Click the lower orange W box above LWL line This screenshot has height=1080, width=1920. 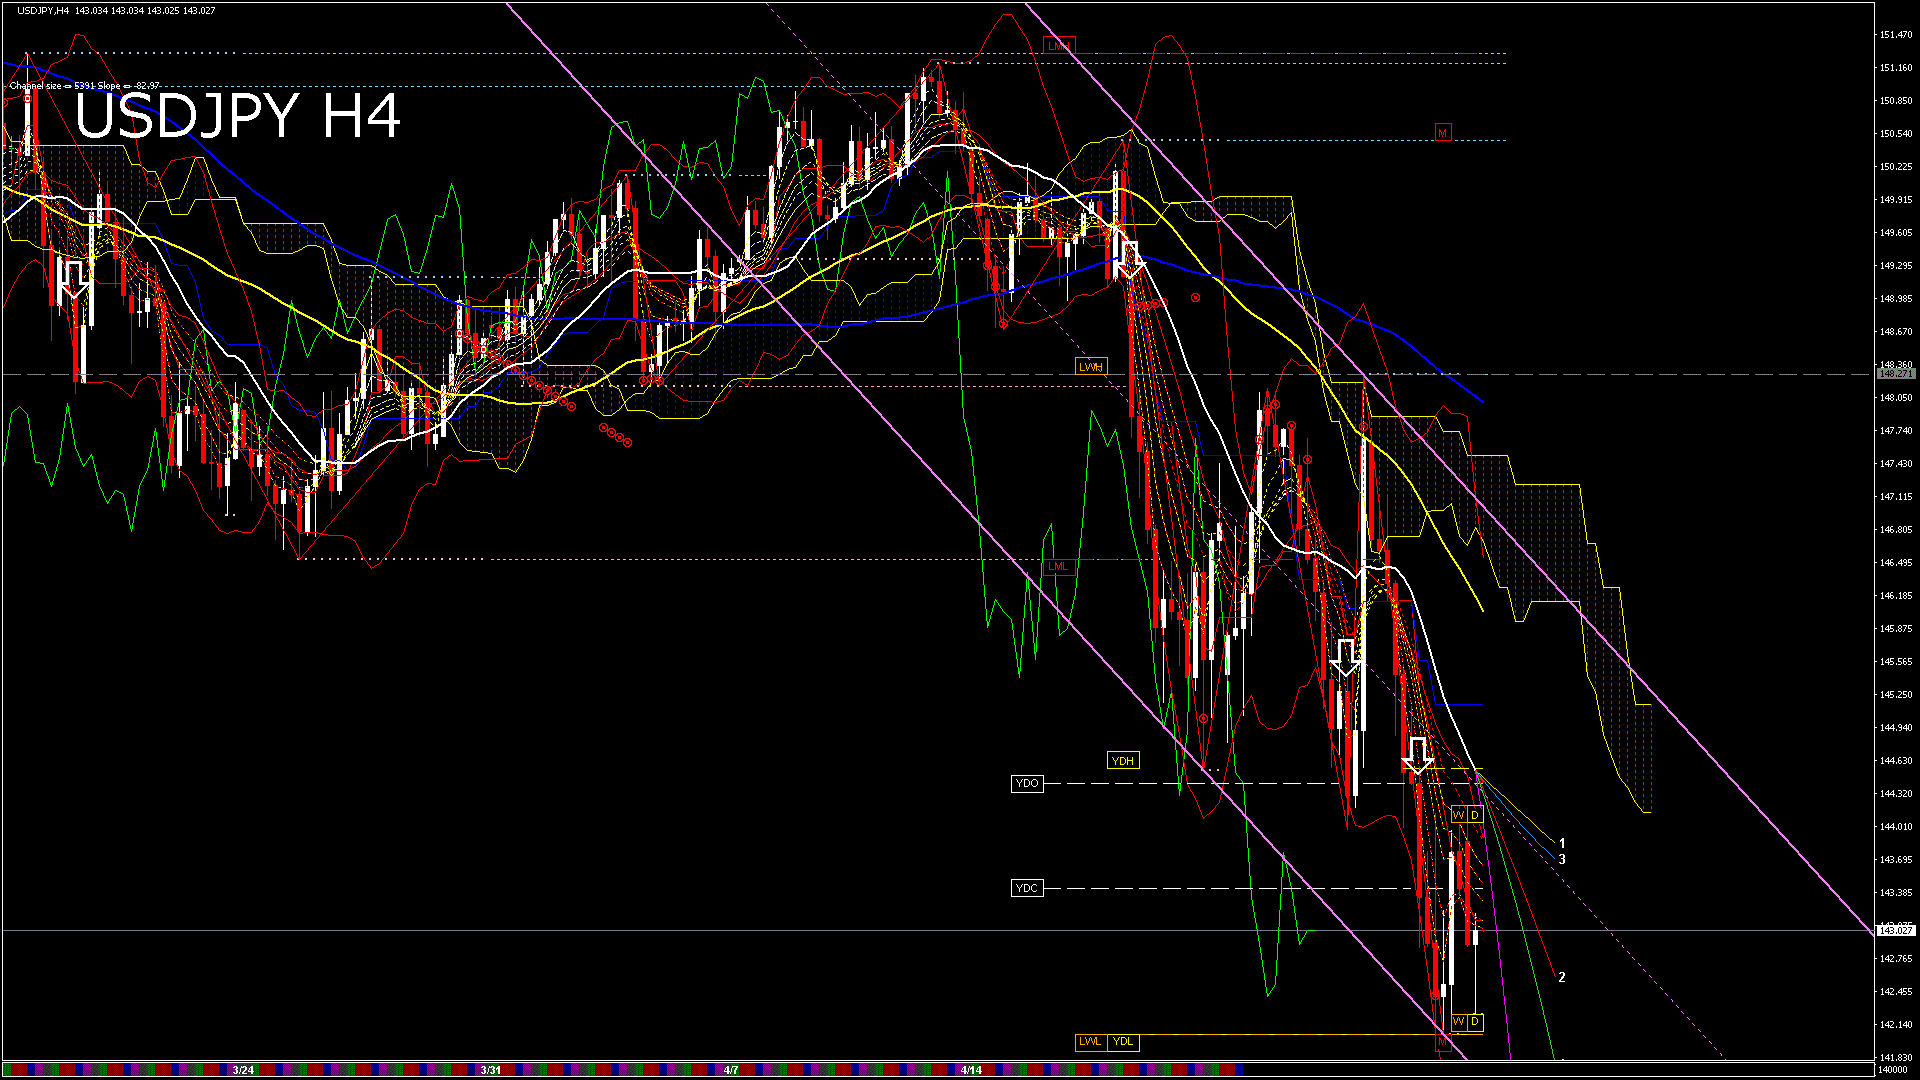click(1458, 1021)
